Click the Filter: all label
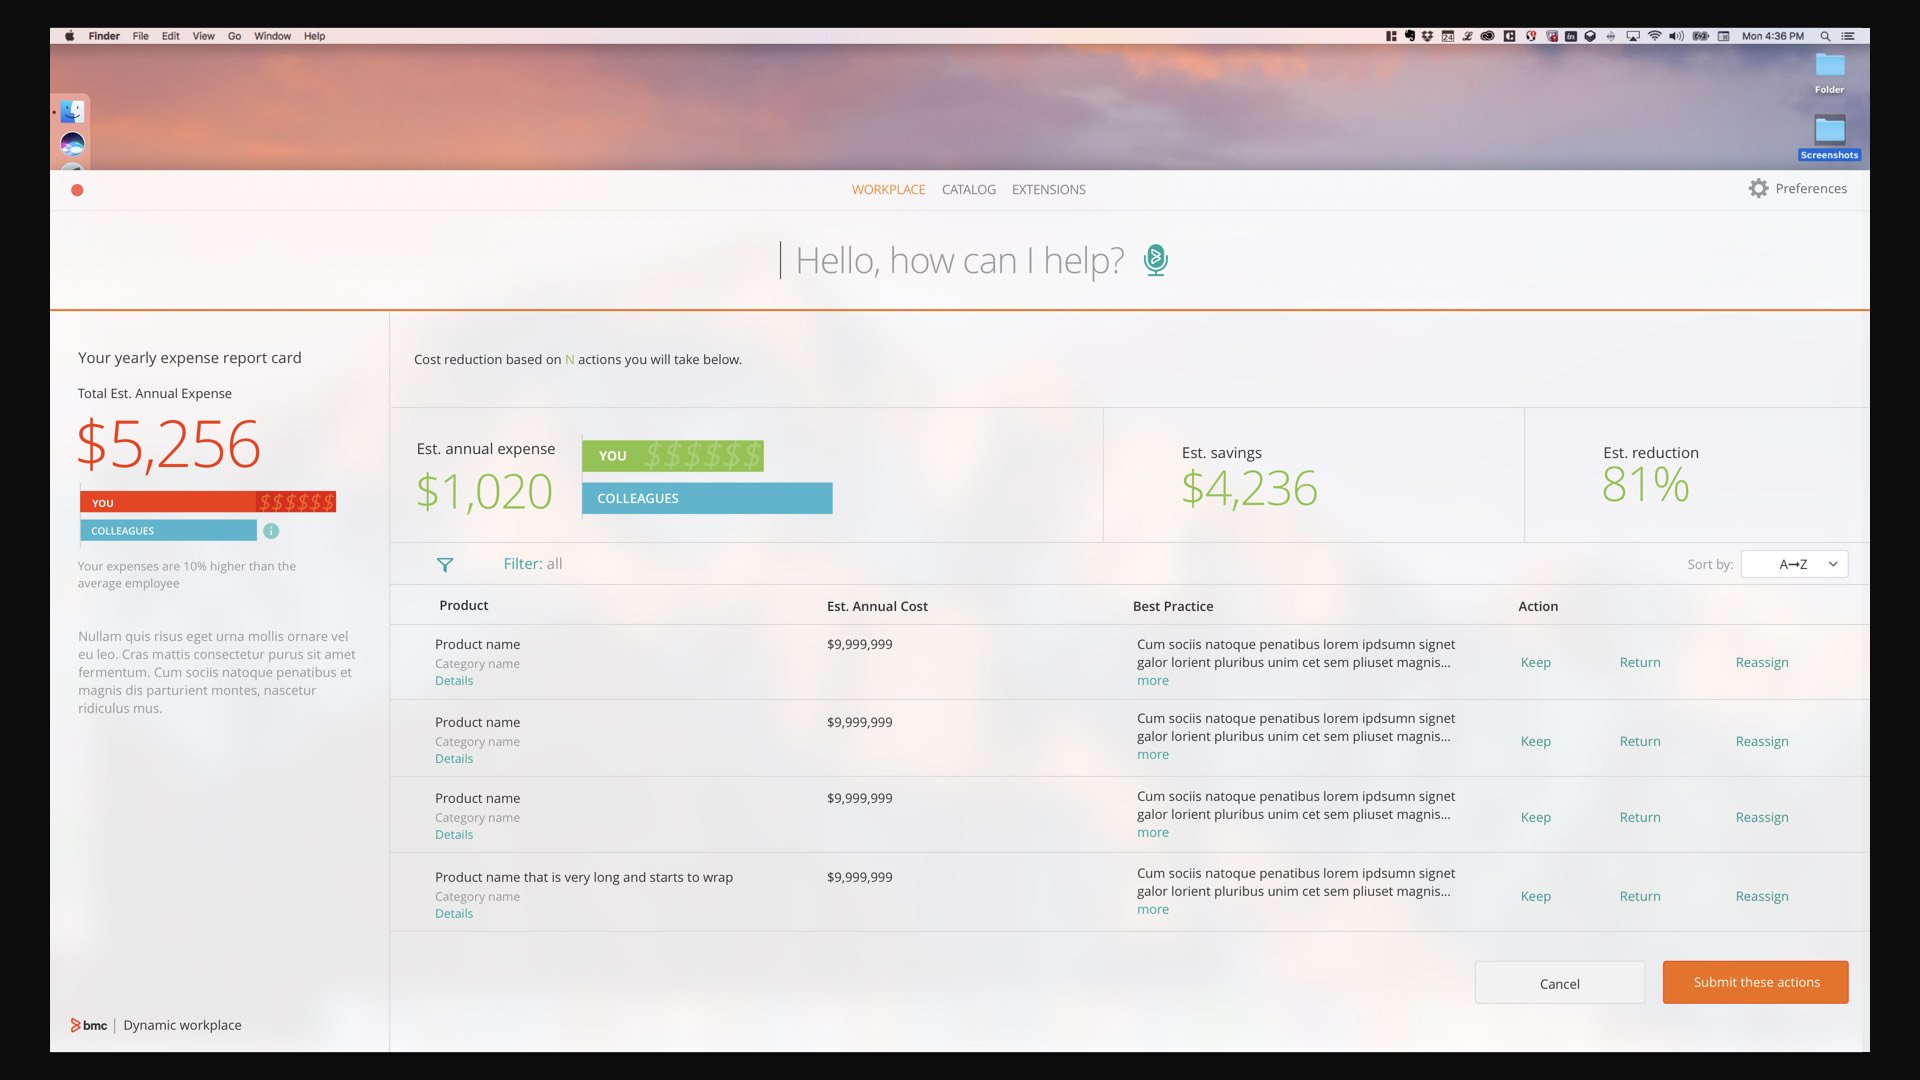 (532, 564)
